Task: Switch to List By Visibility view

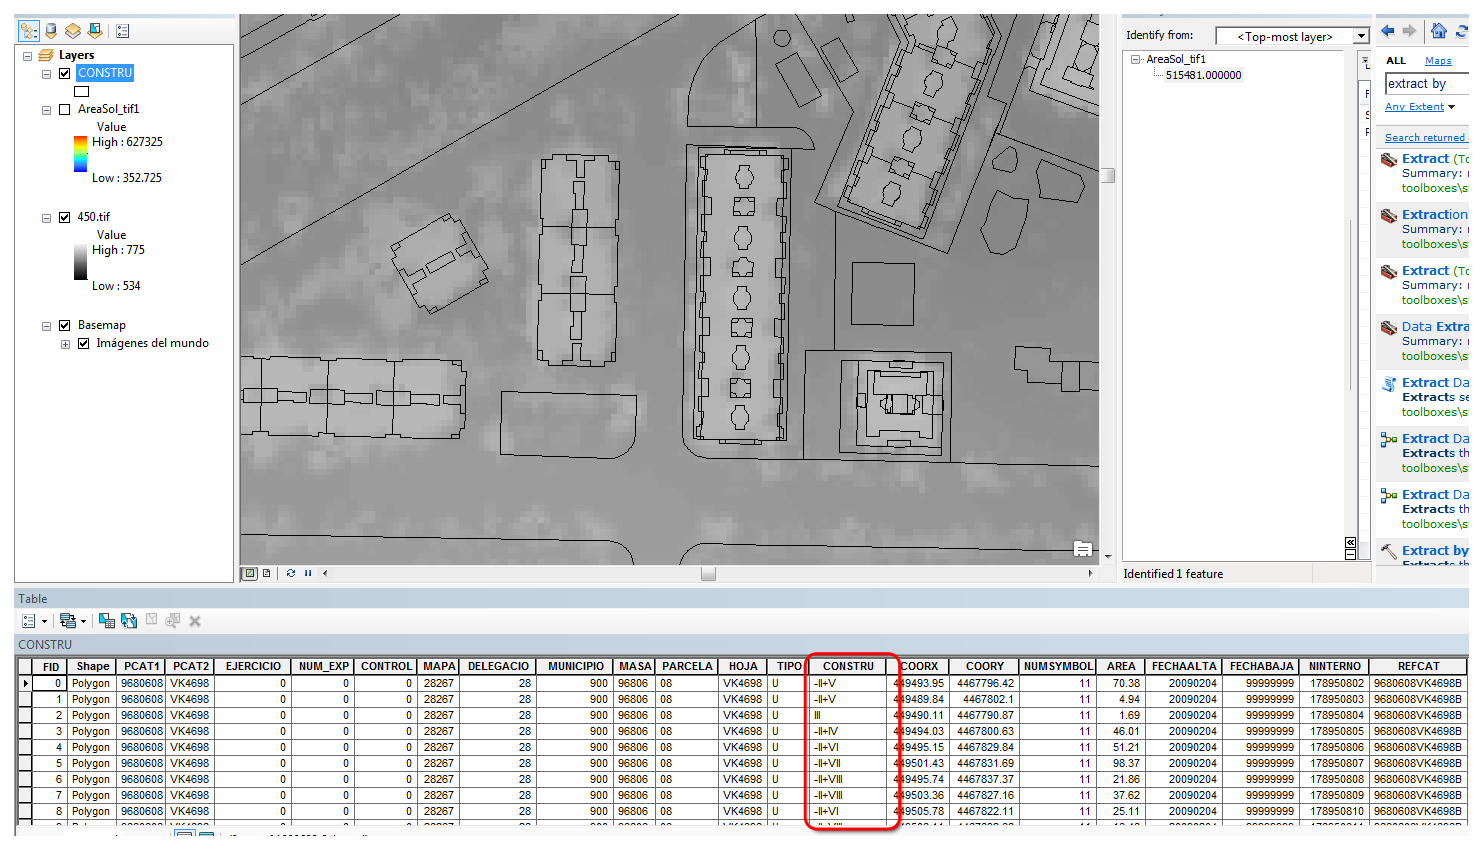Action: click(73, 31)
